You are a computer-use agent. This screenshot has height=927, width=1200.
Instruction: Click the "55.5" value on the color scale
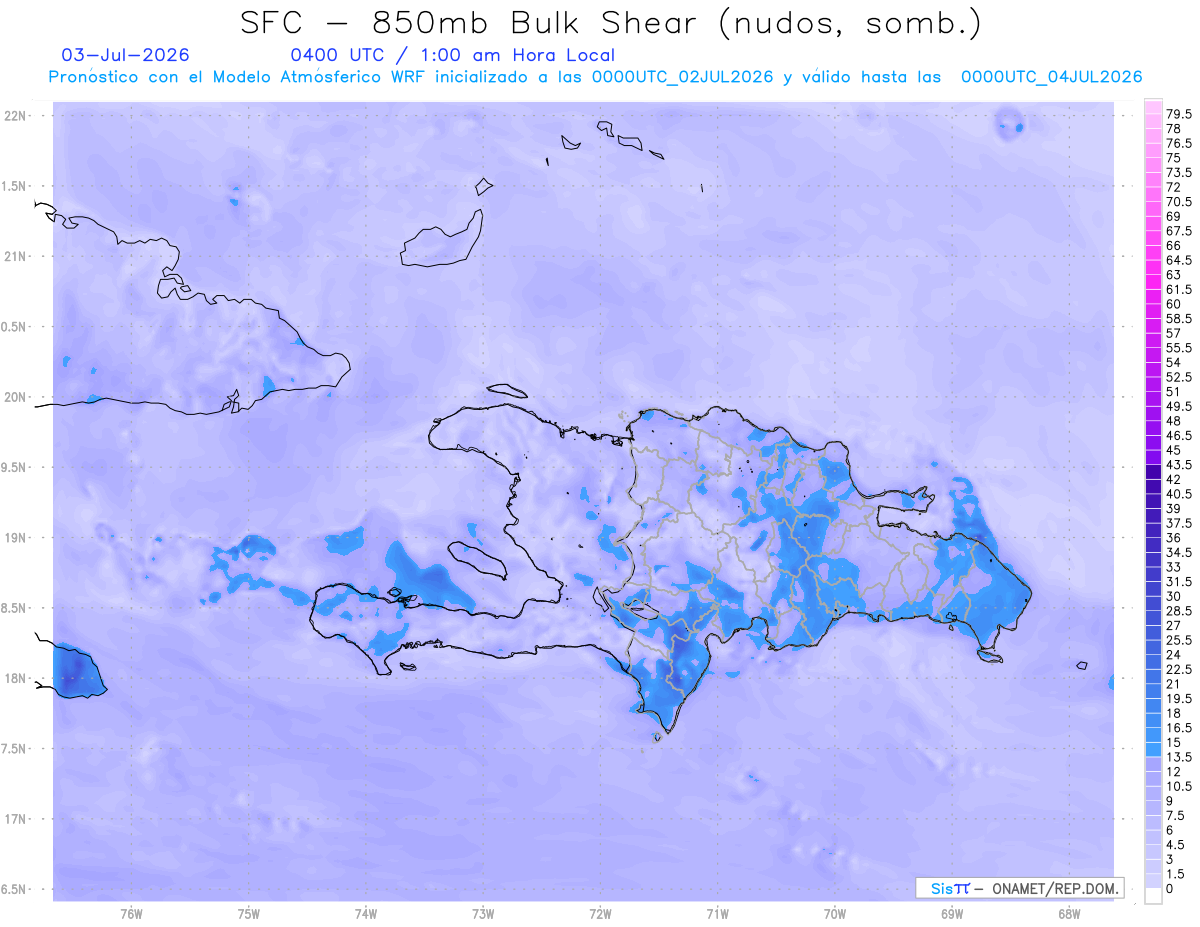coord(1177,347)
